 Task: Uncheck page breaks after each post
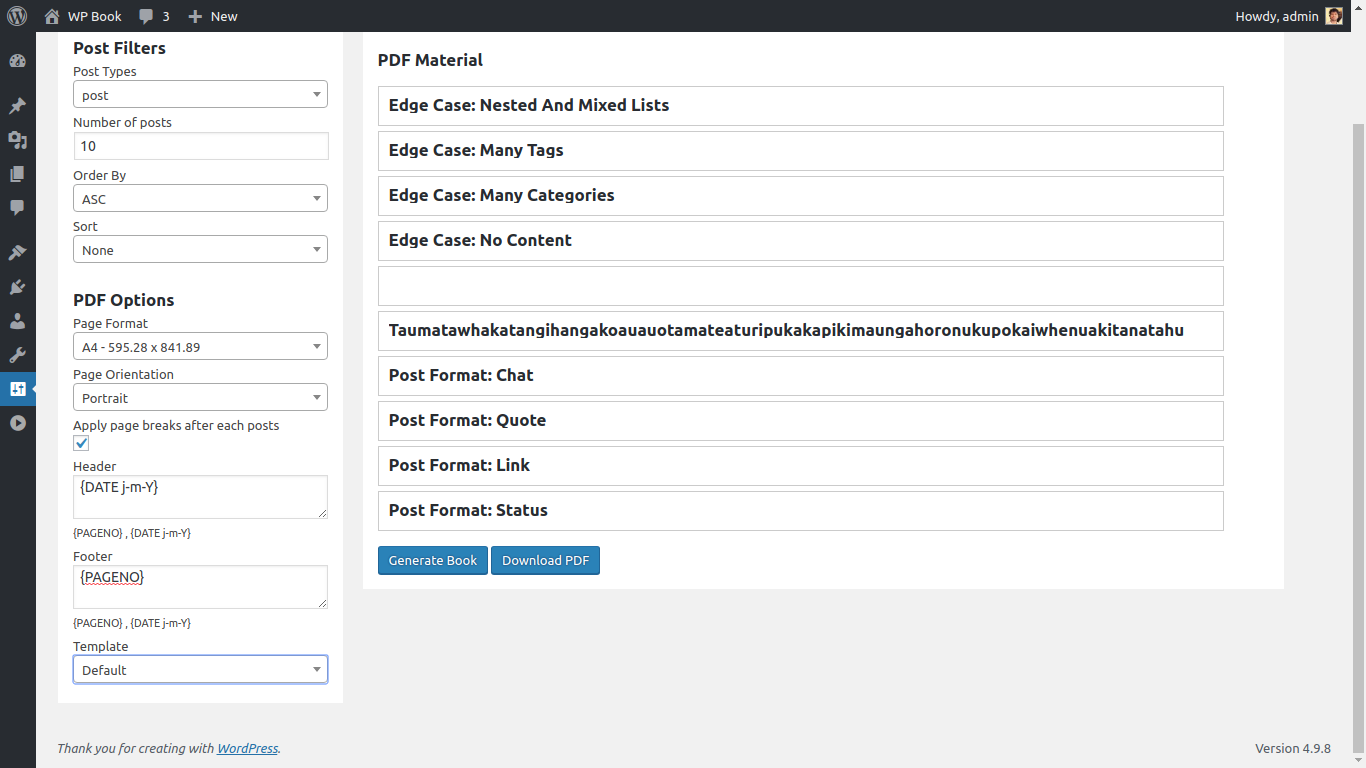(81, 443)
